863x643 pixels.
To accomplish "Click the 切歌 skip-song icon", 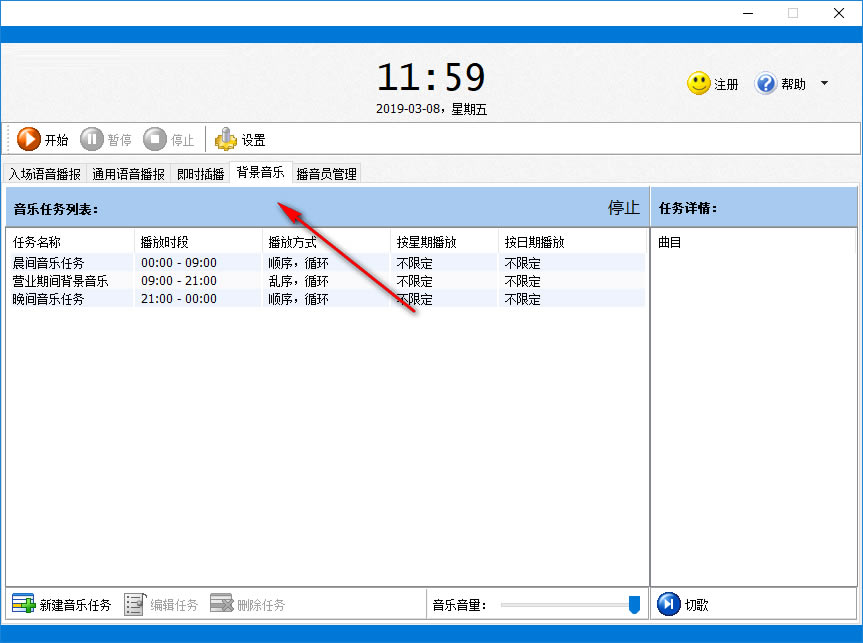I will pyautogui.click(x=667, y=603).
